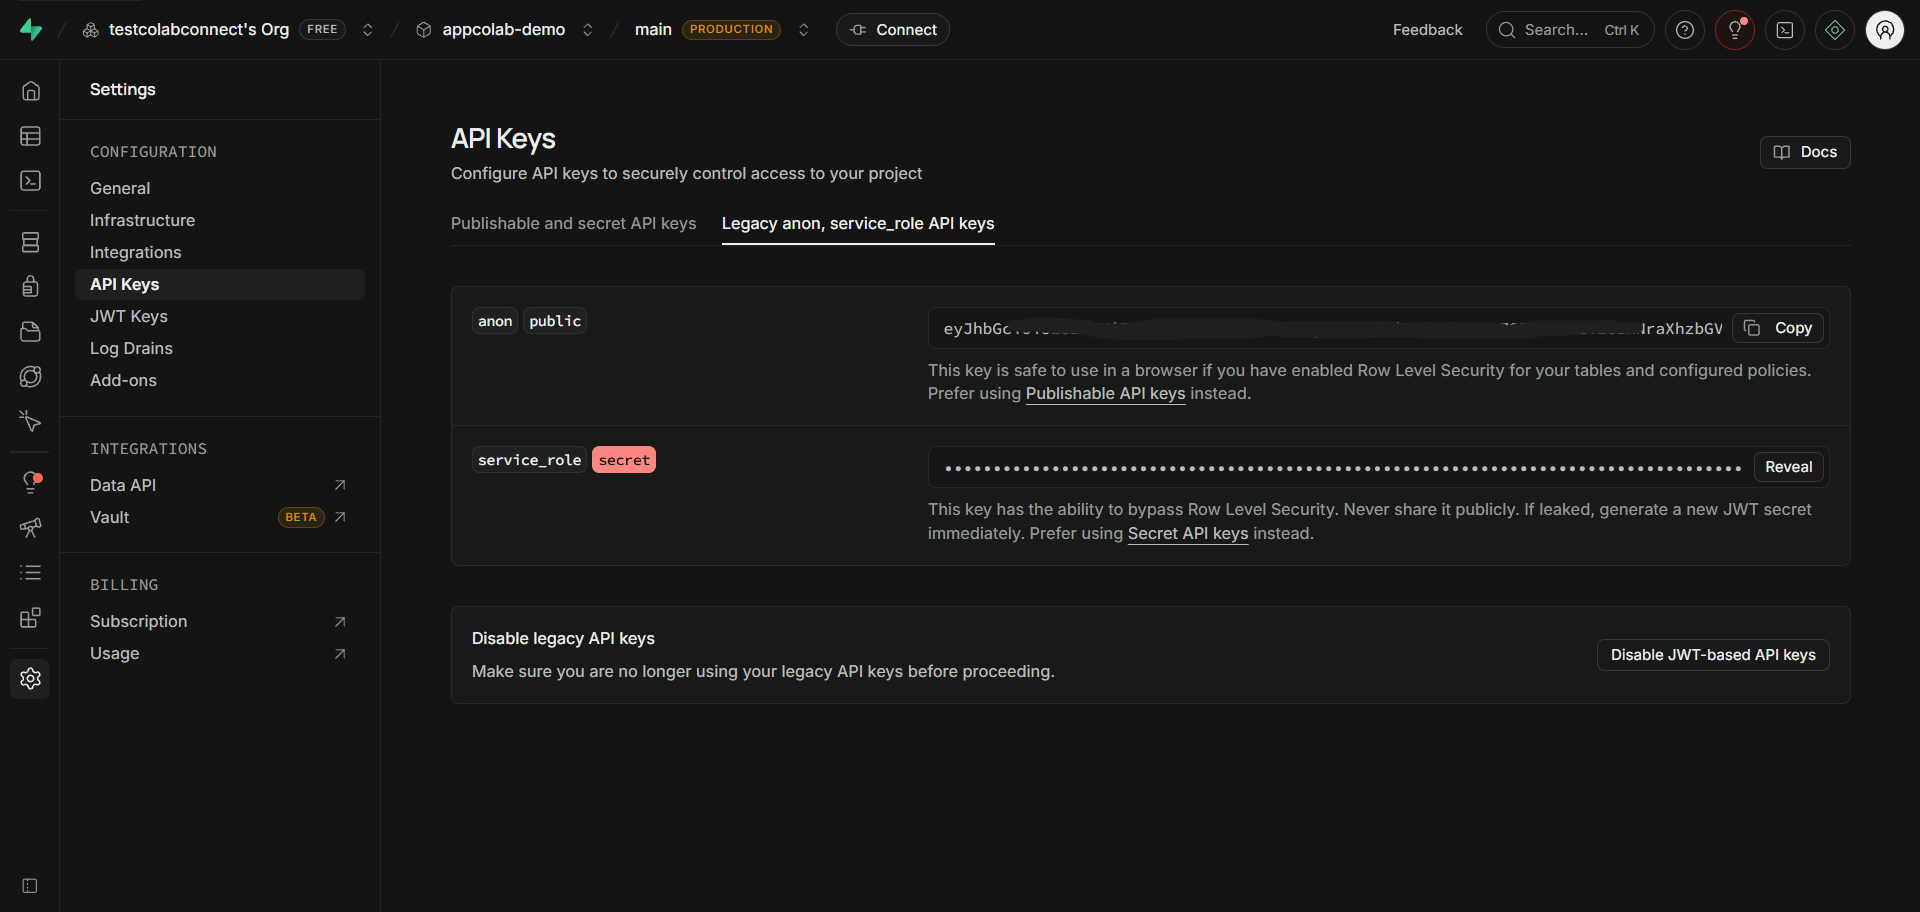
Task: Select Legacy anon, service_role API keys tab
Action: [858, 223]
